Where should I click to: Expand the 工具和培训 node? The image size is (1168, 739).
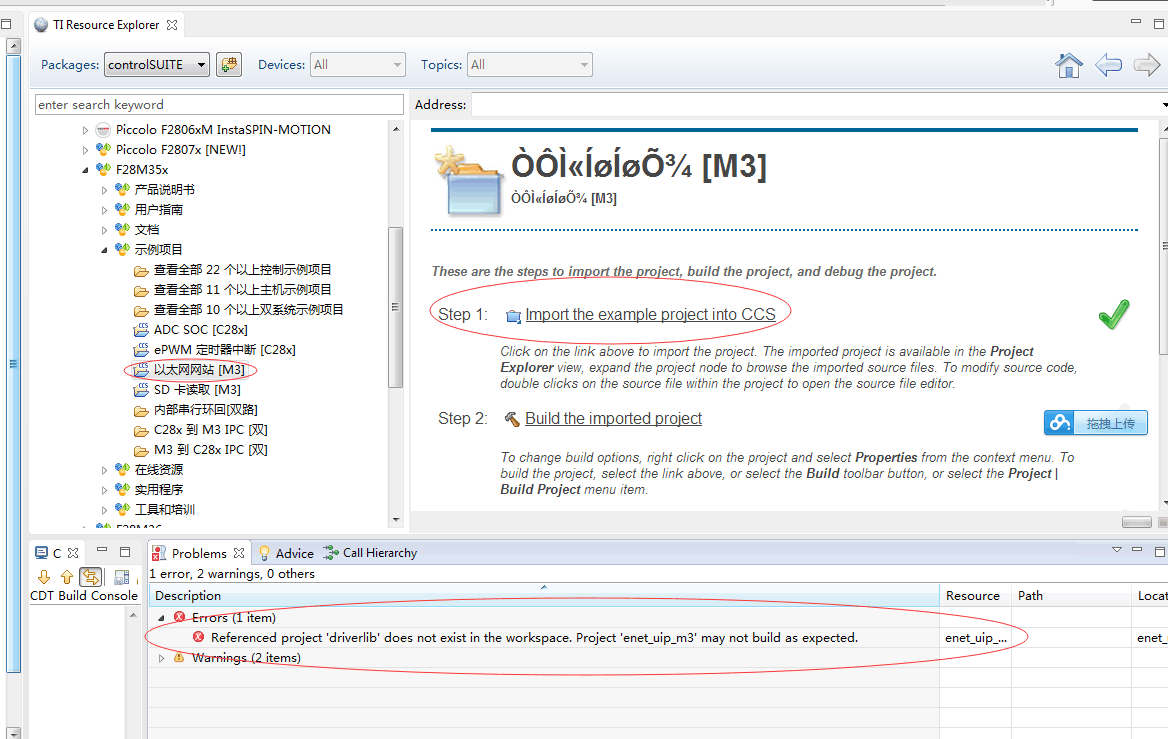(104, 510)
